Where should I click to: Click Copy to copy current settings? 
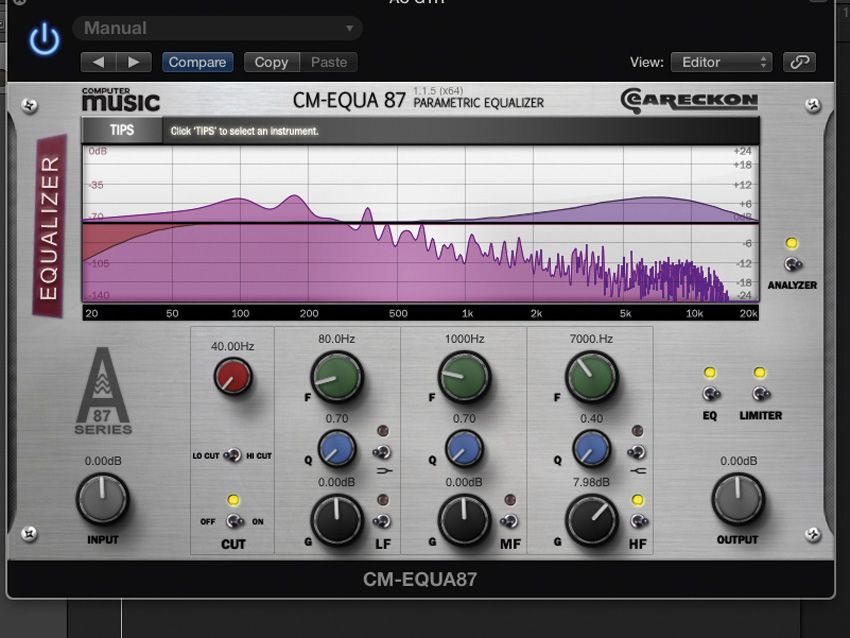click(x=270, y=61)
